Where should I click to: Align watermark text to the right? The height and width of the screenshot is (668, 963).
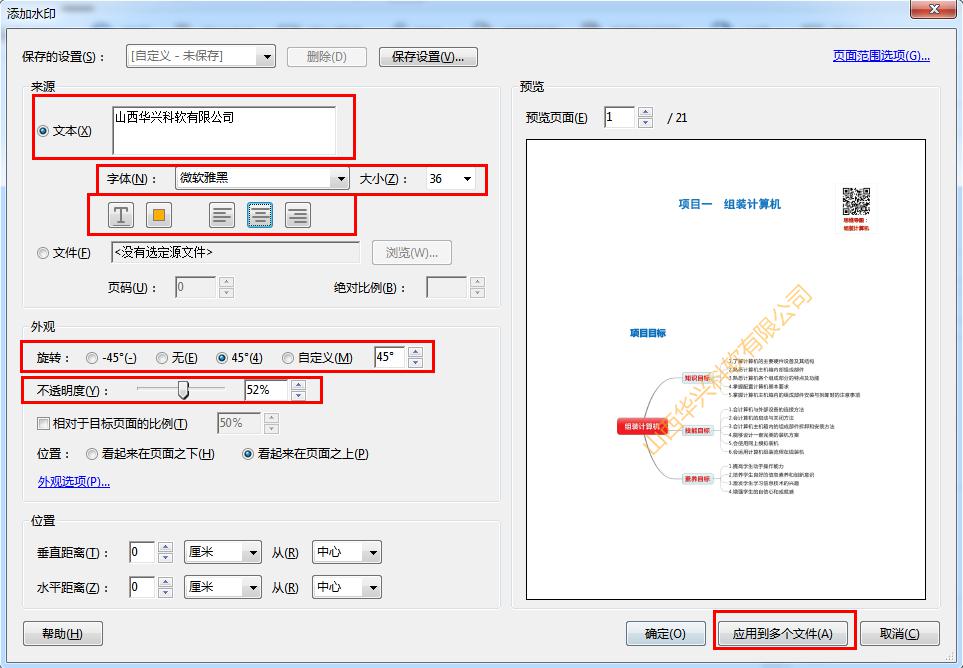pos(297,215)
